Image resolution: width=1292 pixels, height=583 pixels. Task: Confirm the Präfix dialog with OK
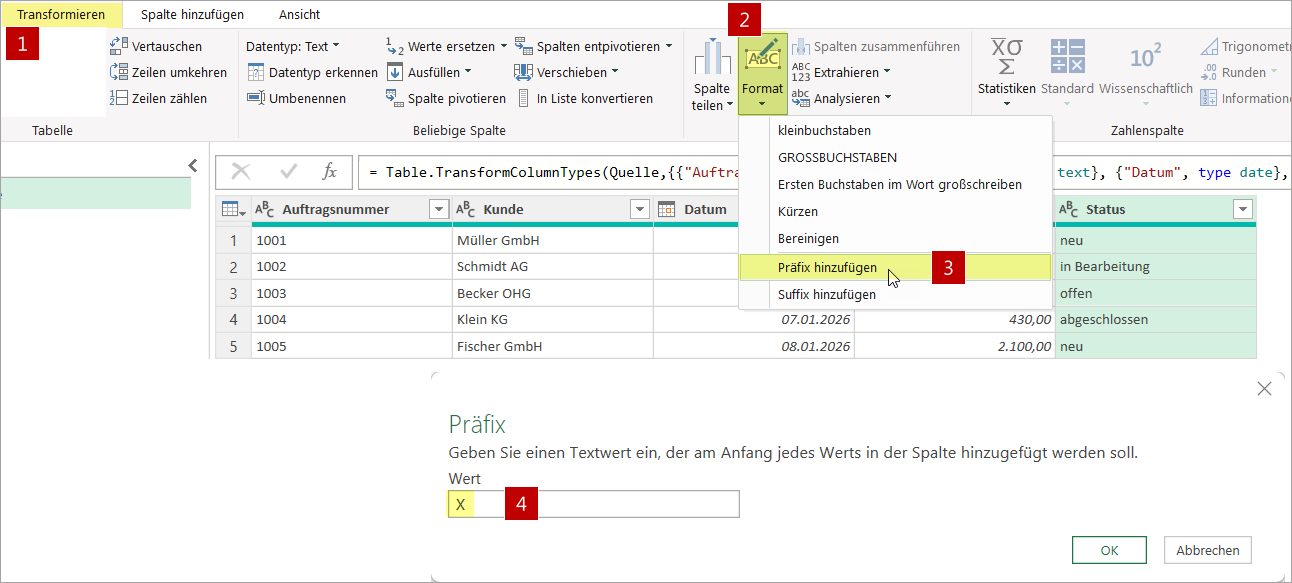coord(1109,549)
